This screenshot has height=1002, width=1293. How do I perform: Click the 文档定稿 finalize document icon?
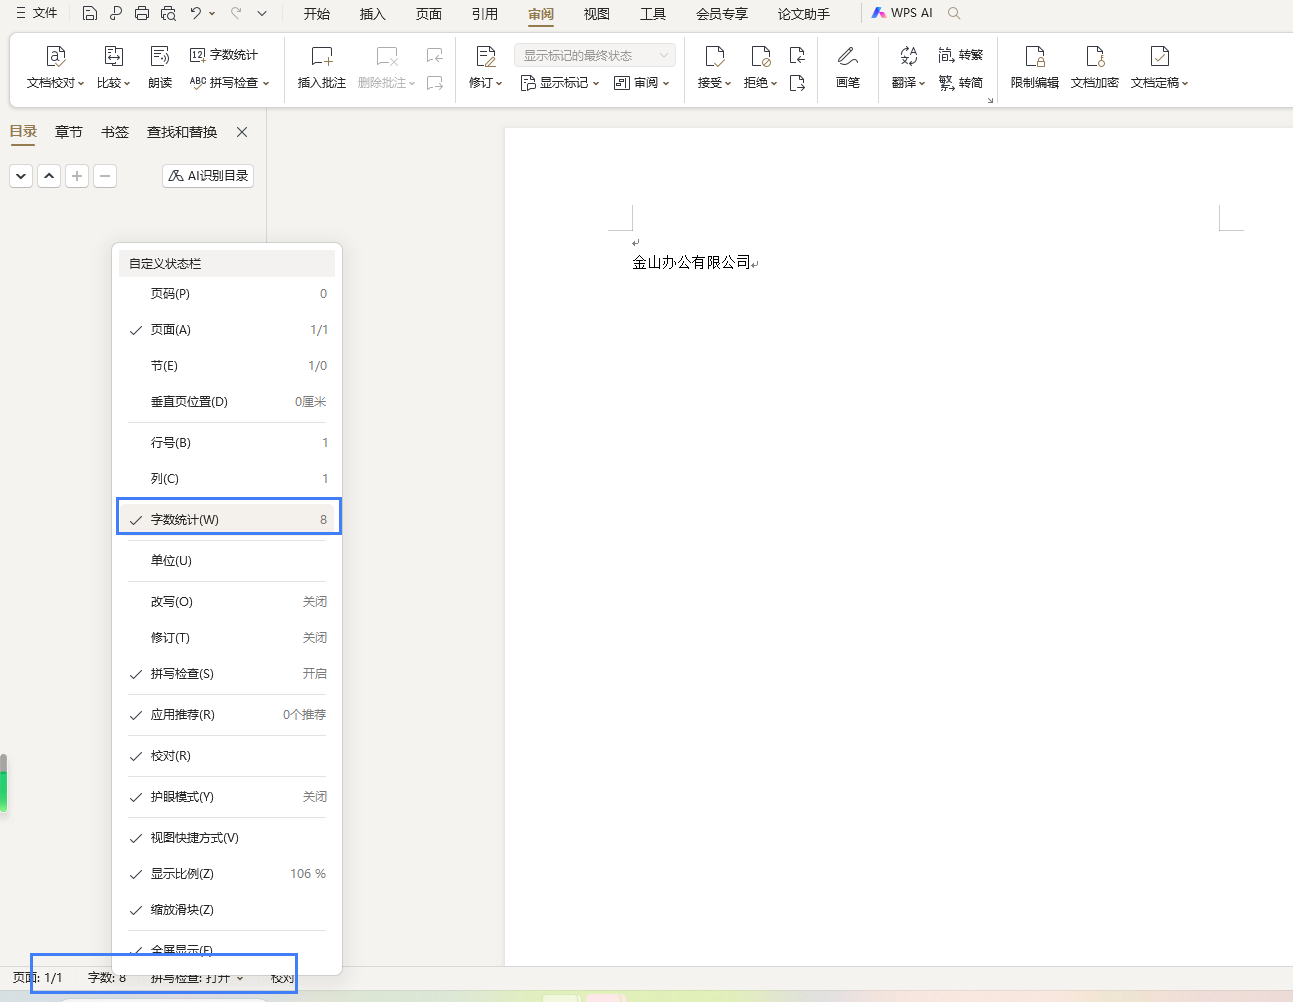tap(1160, 56)
